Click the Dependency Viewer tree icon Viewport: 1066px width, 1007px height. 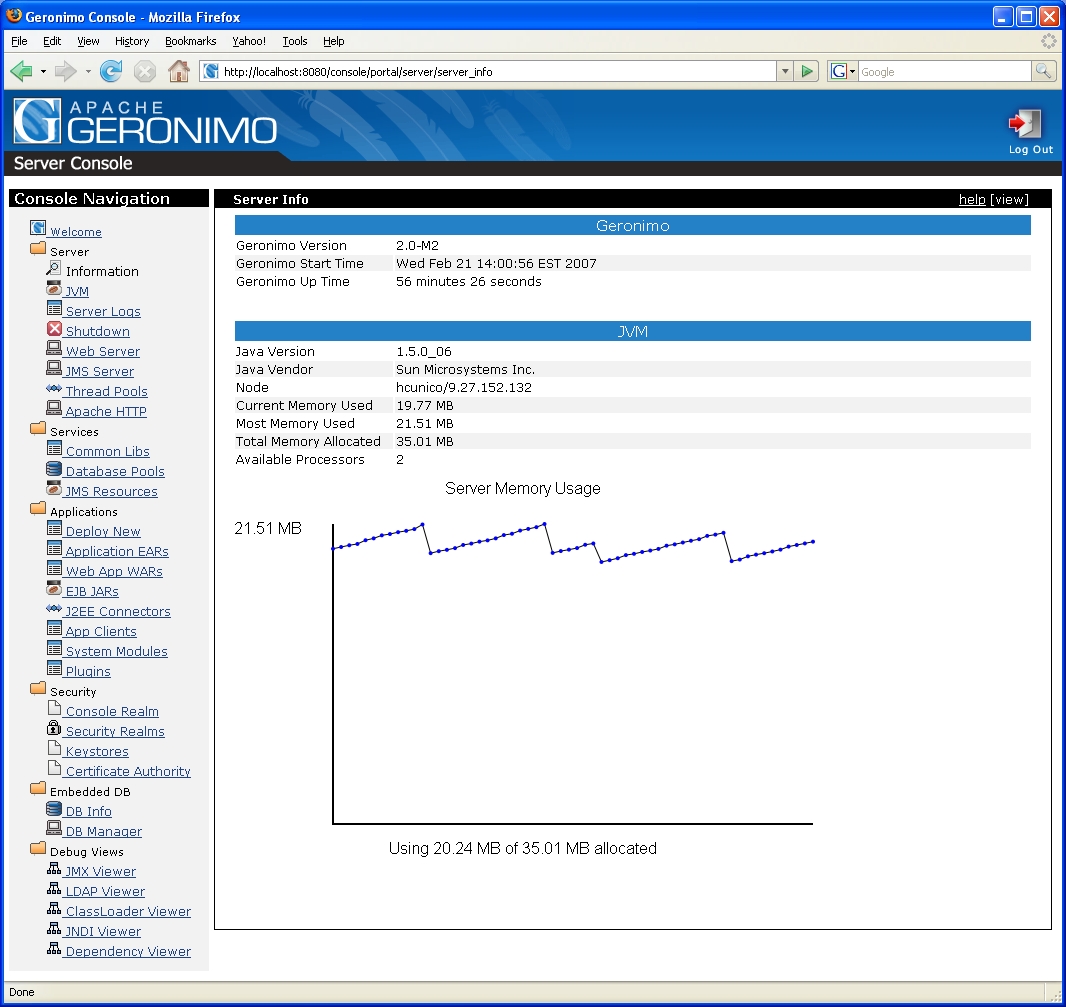[54, 949]
